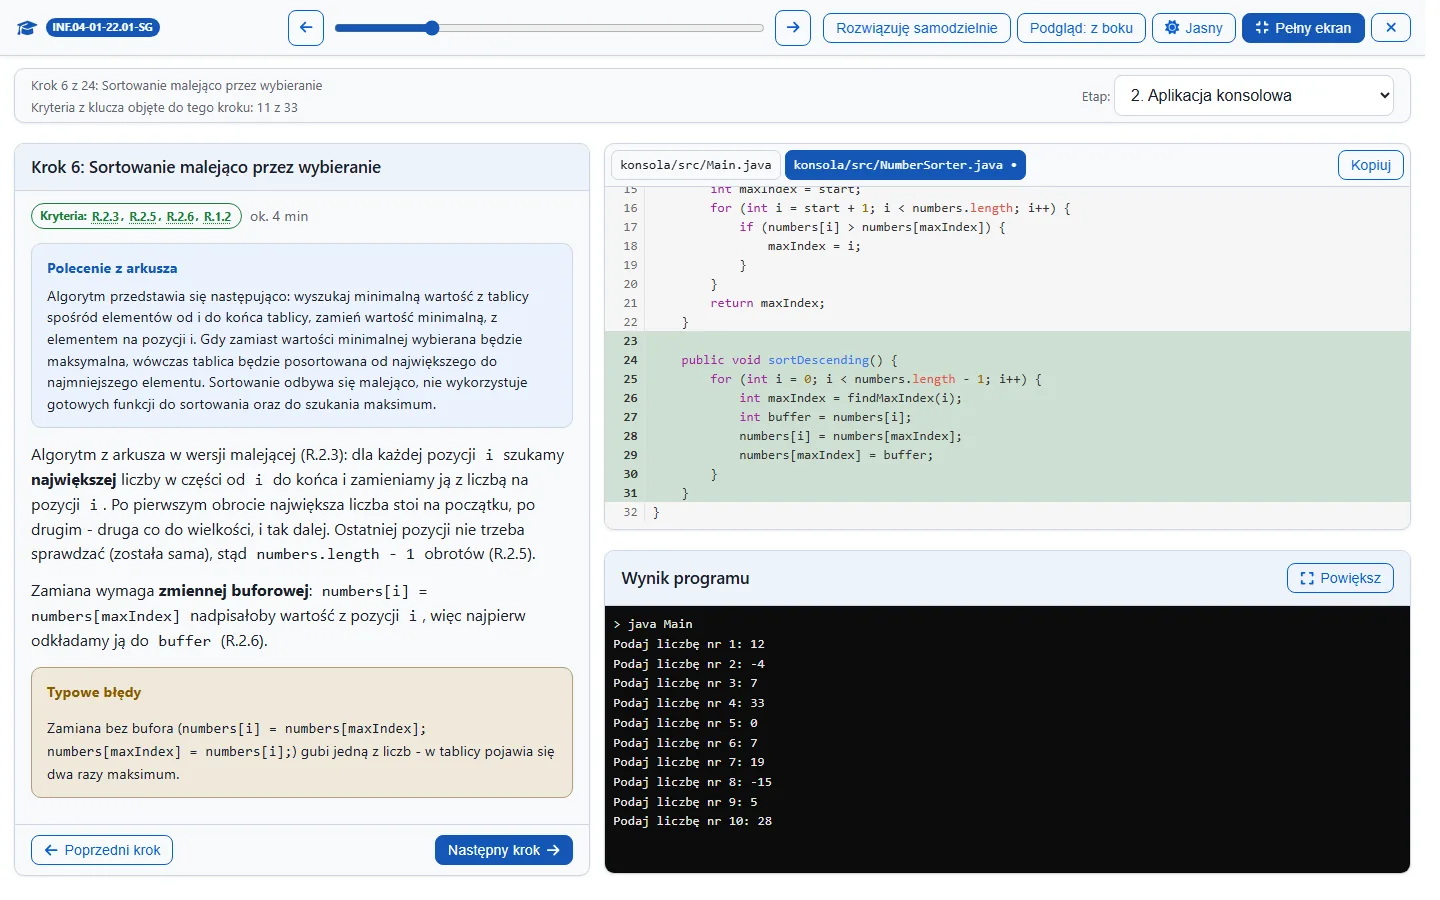Click console line 'Podaj liczbę nr 10: 28'

pyautogui.click(x=692, y=821)
